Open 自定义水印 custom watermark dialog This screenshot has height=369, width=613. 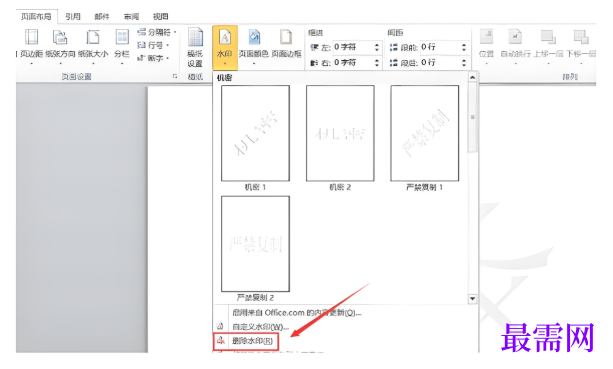pos(260,327)
